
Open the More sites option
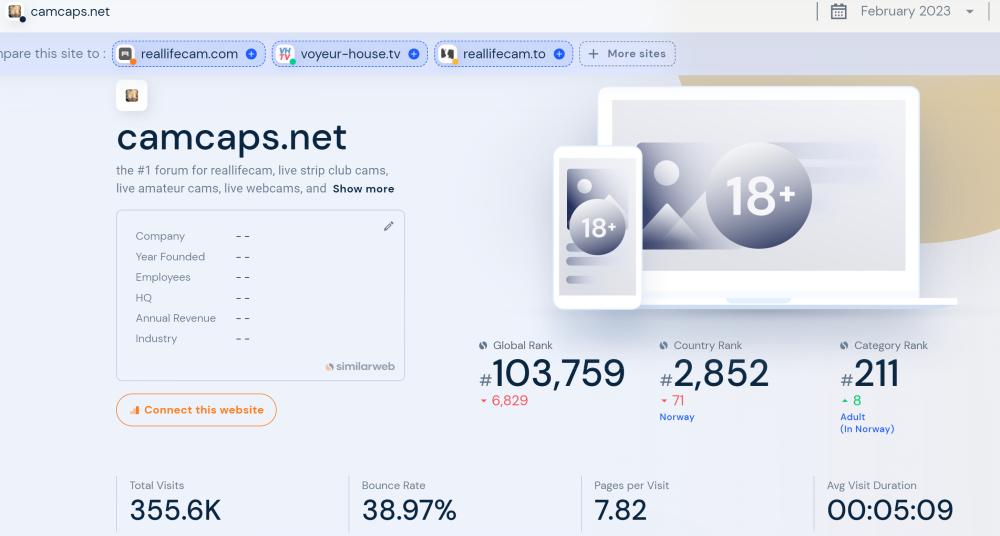(627, 54)
